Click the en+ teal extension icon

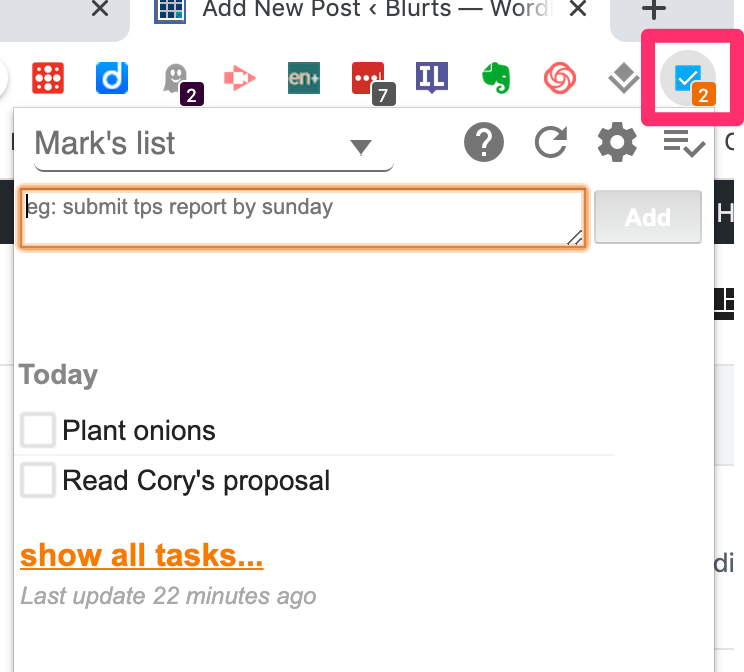(x=304, y=78)
